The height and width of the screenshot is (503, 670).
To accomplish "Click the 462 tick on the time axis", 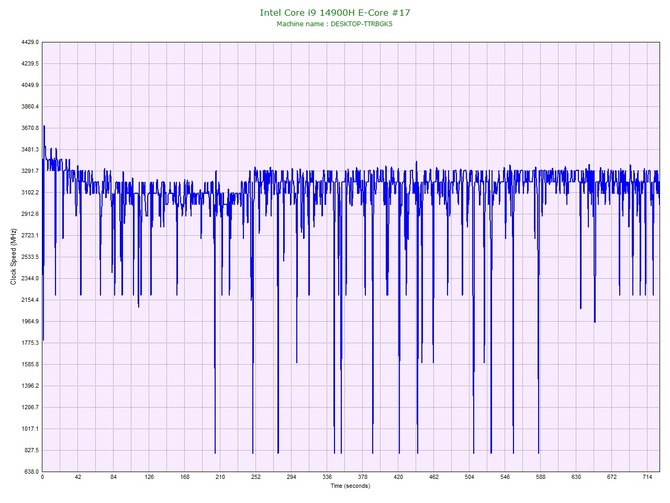I will point(434,477).
